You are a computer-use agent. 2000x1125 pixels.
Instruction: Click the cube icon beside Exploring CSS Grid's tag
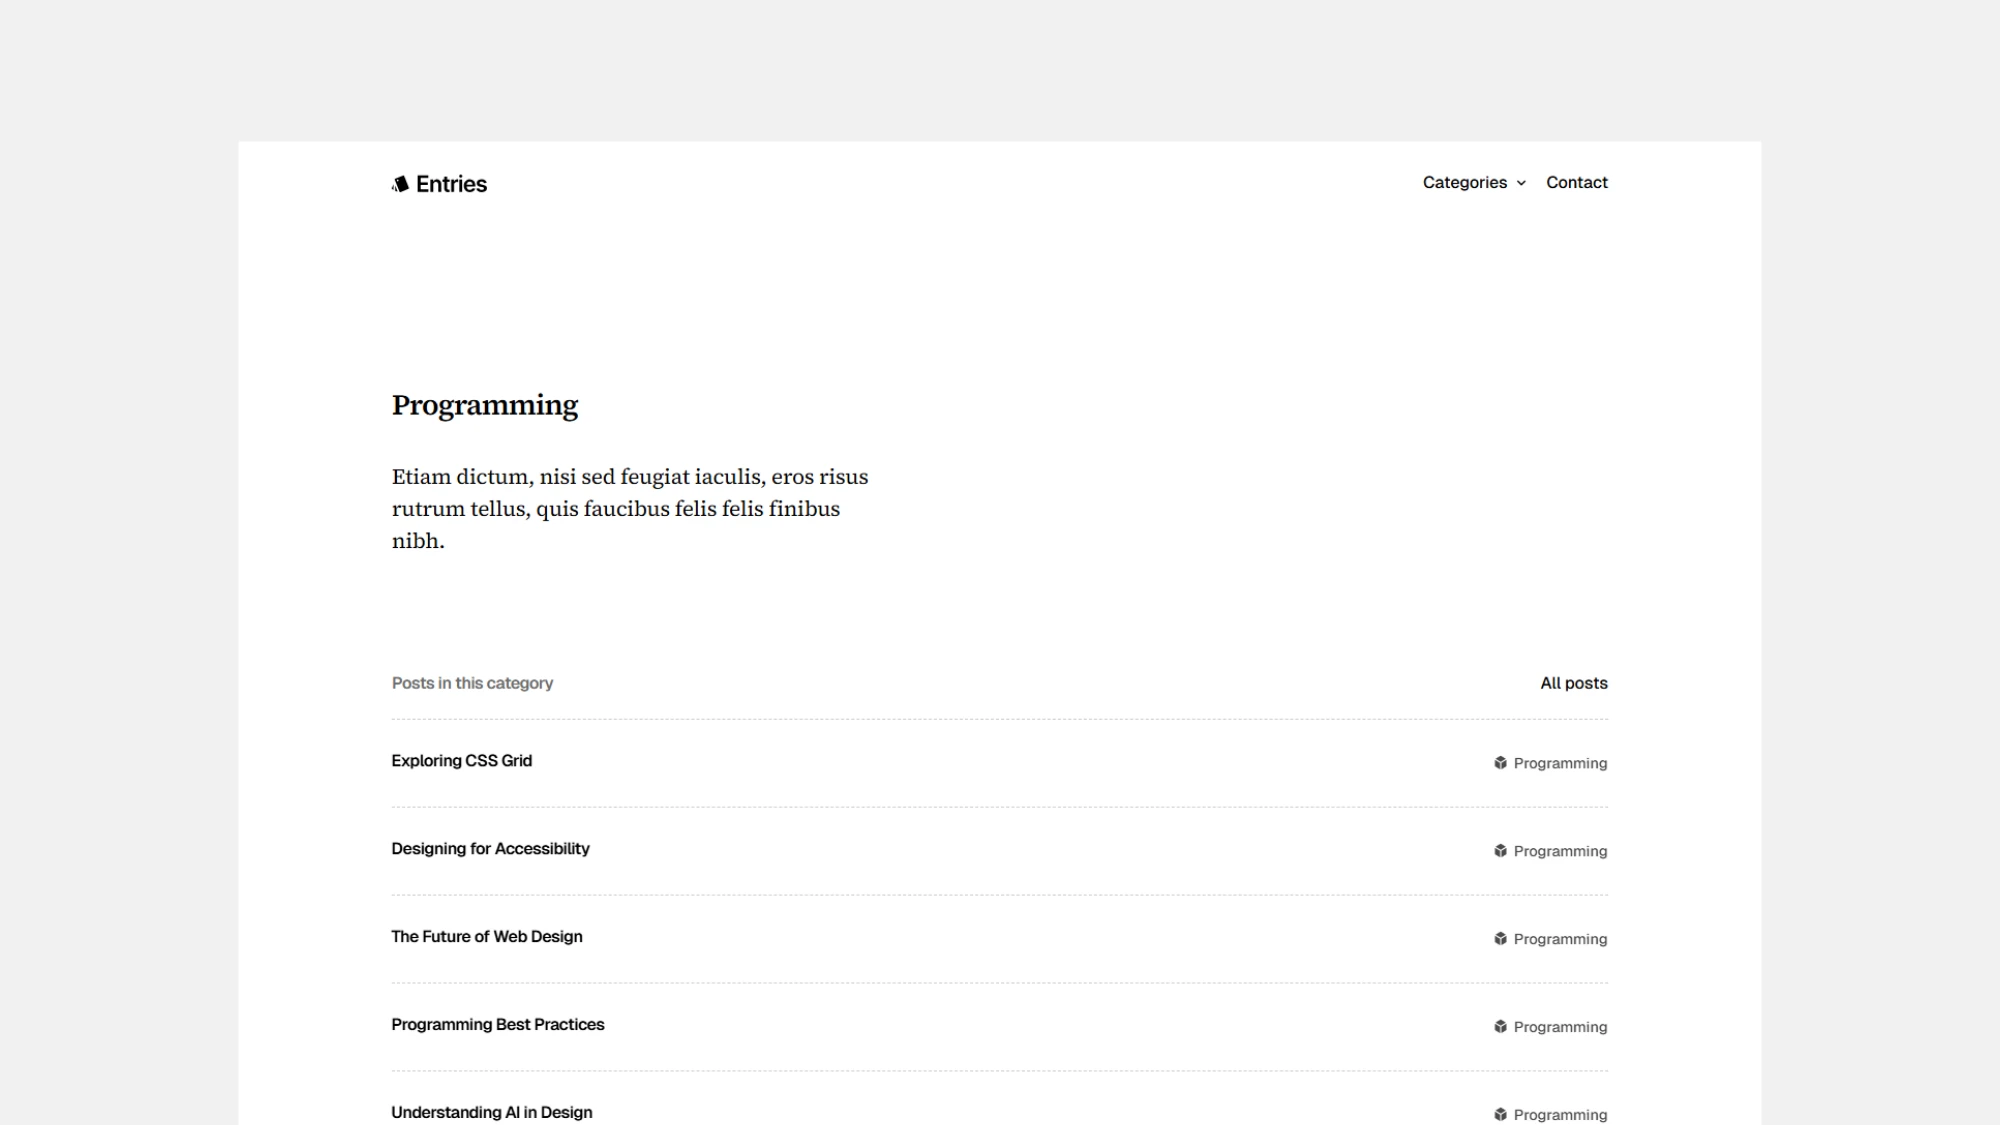tap(1499, 763)
